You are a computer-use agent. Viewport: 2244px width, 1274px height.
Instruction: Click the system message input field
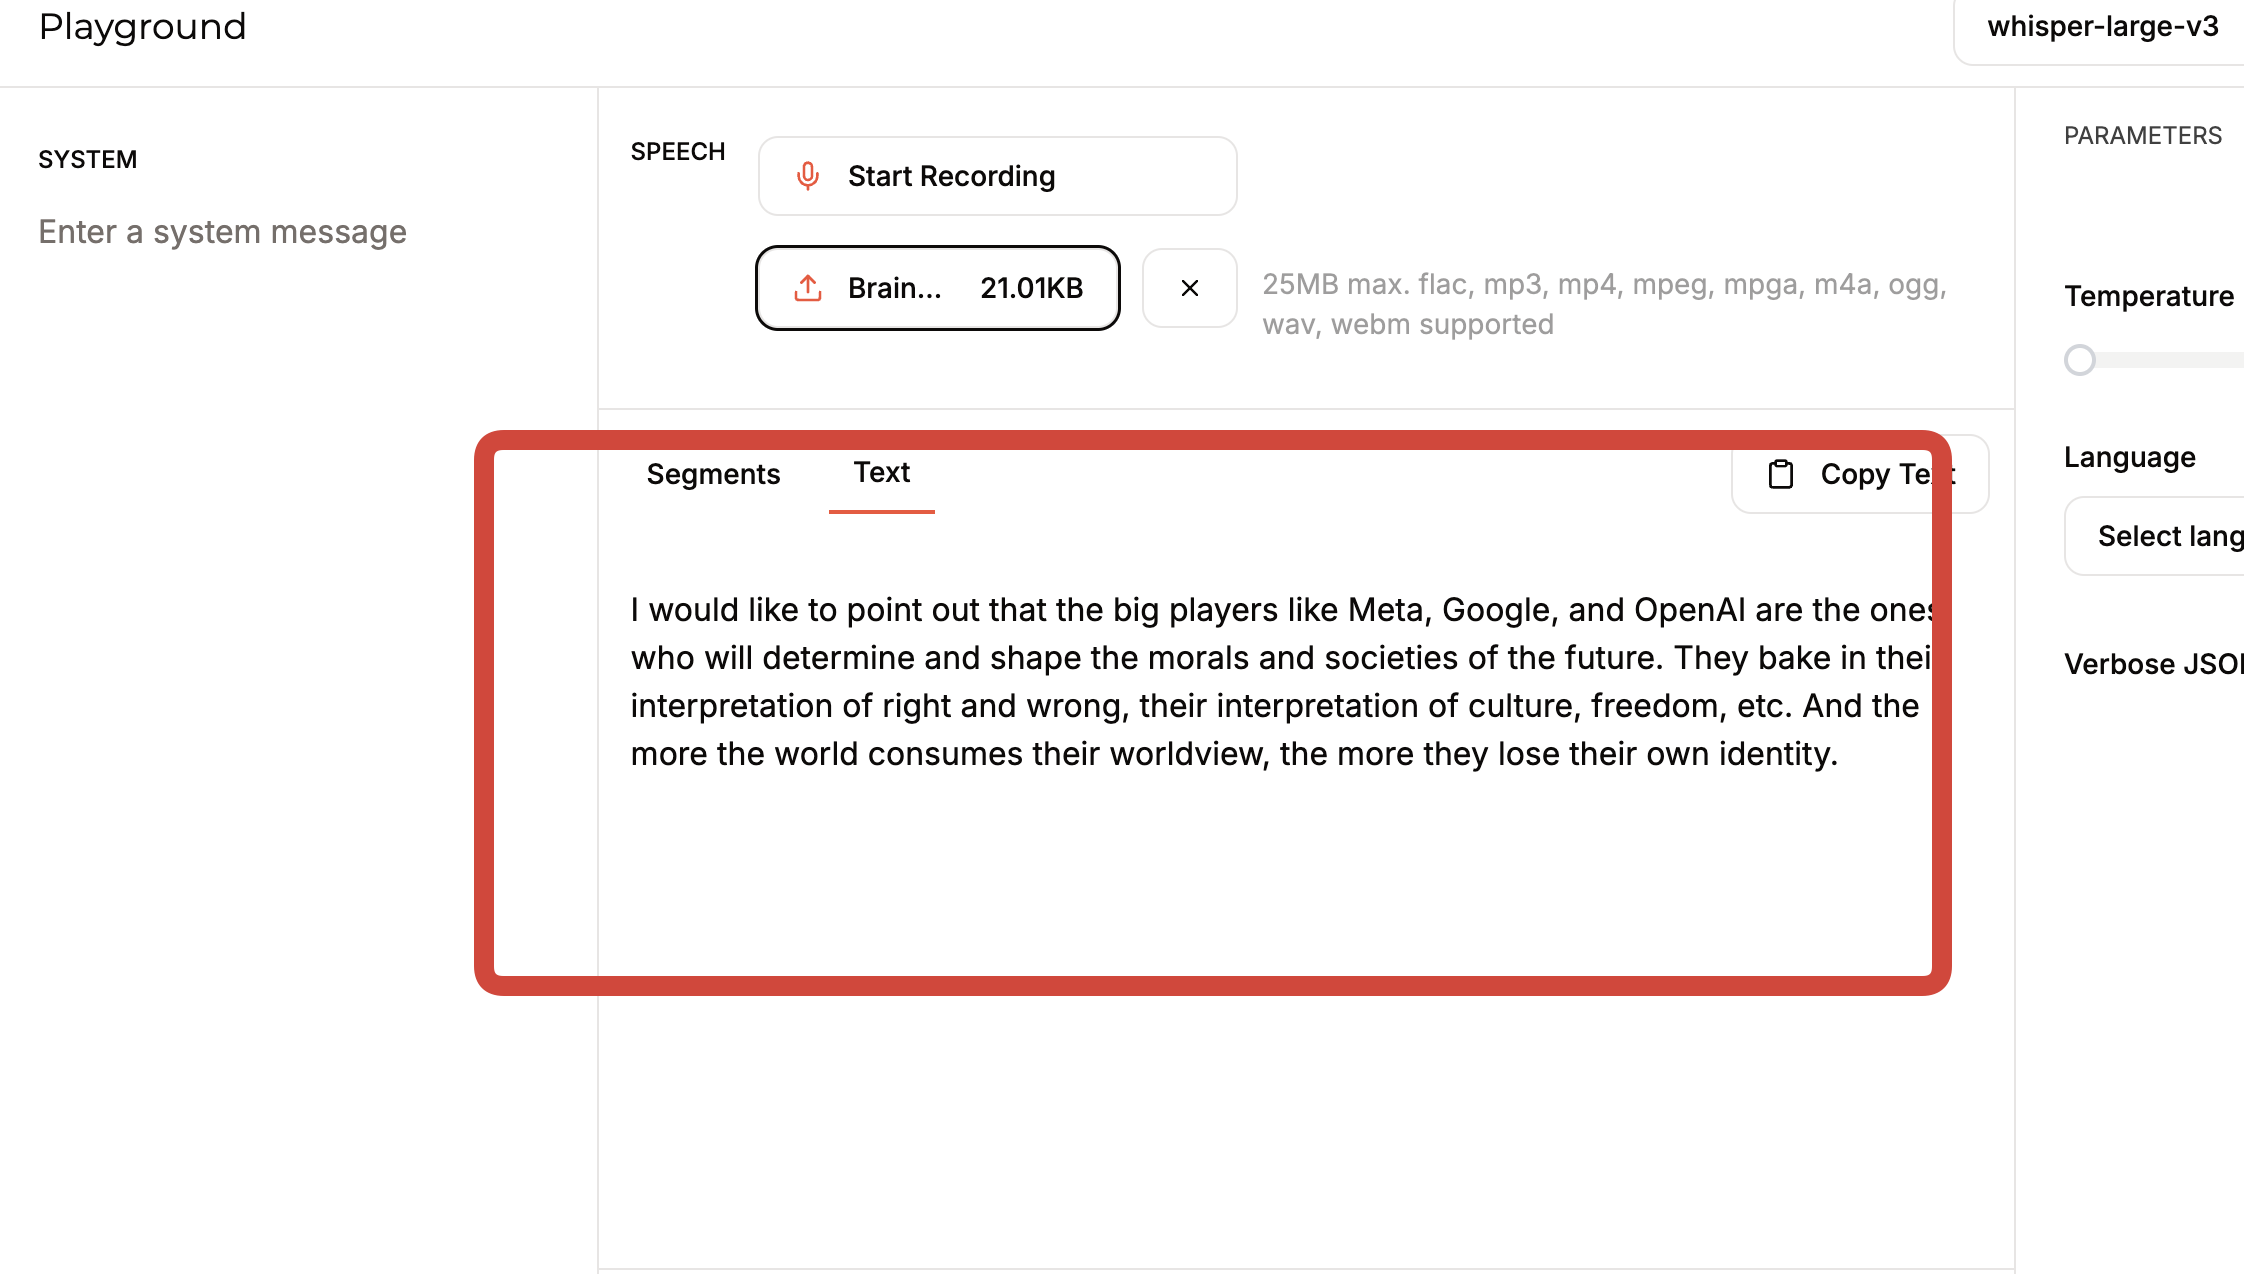pos(223,232)
